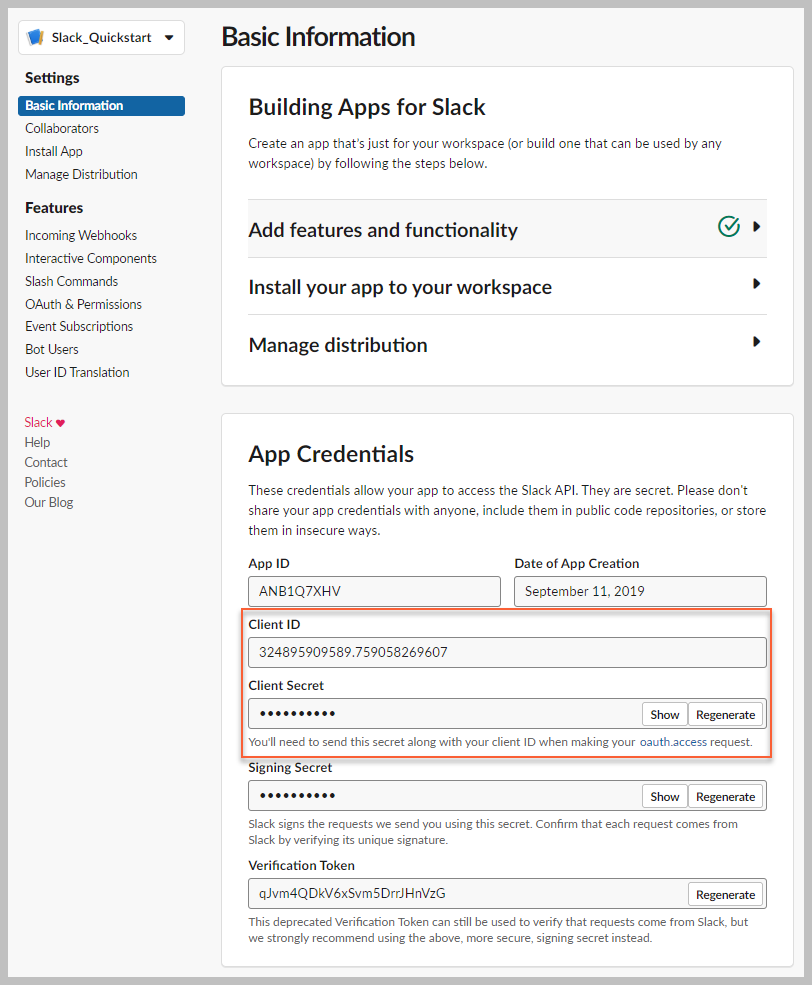This screenshot has height=985, width=812.
Task: Open Interactive Components feature
Action: 90,258
